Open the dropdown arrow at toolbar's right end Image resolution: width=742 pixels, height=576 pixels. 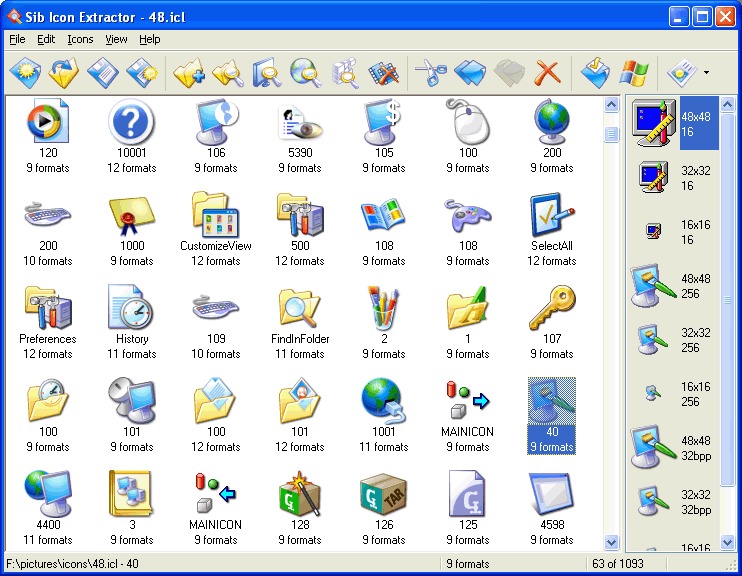coord(707,73)
